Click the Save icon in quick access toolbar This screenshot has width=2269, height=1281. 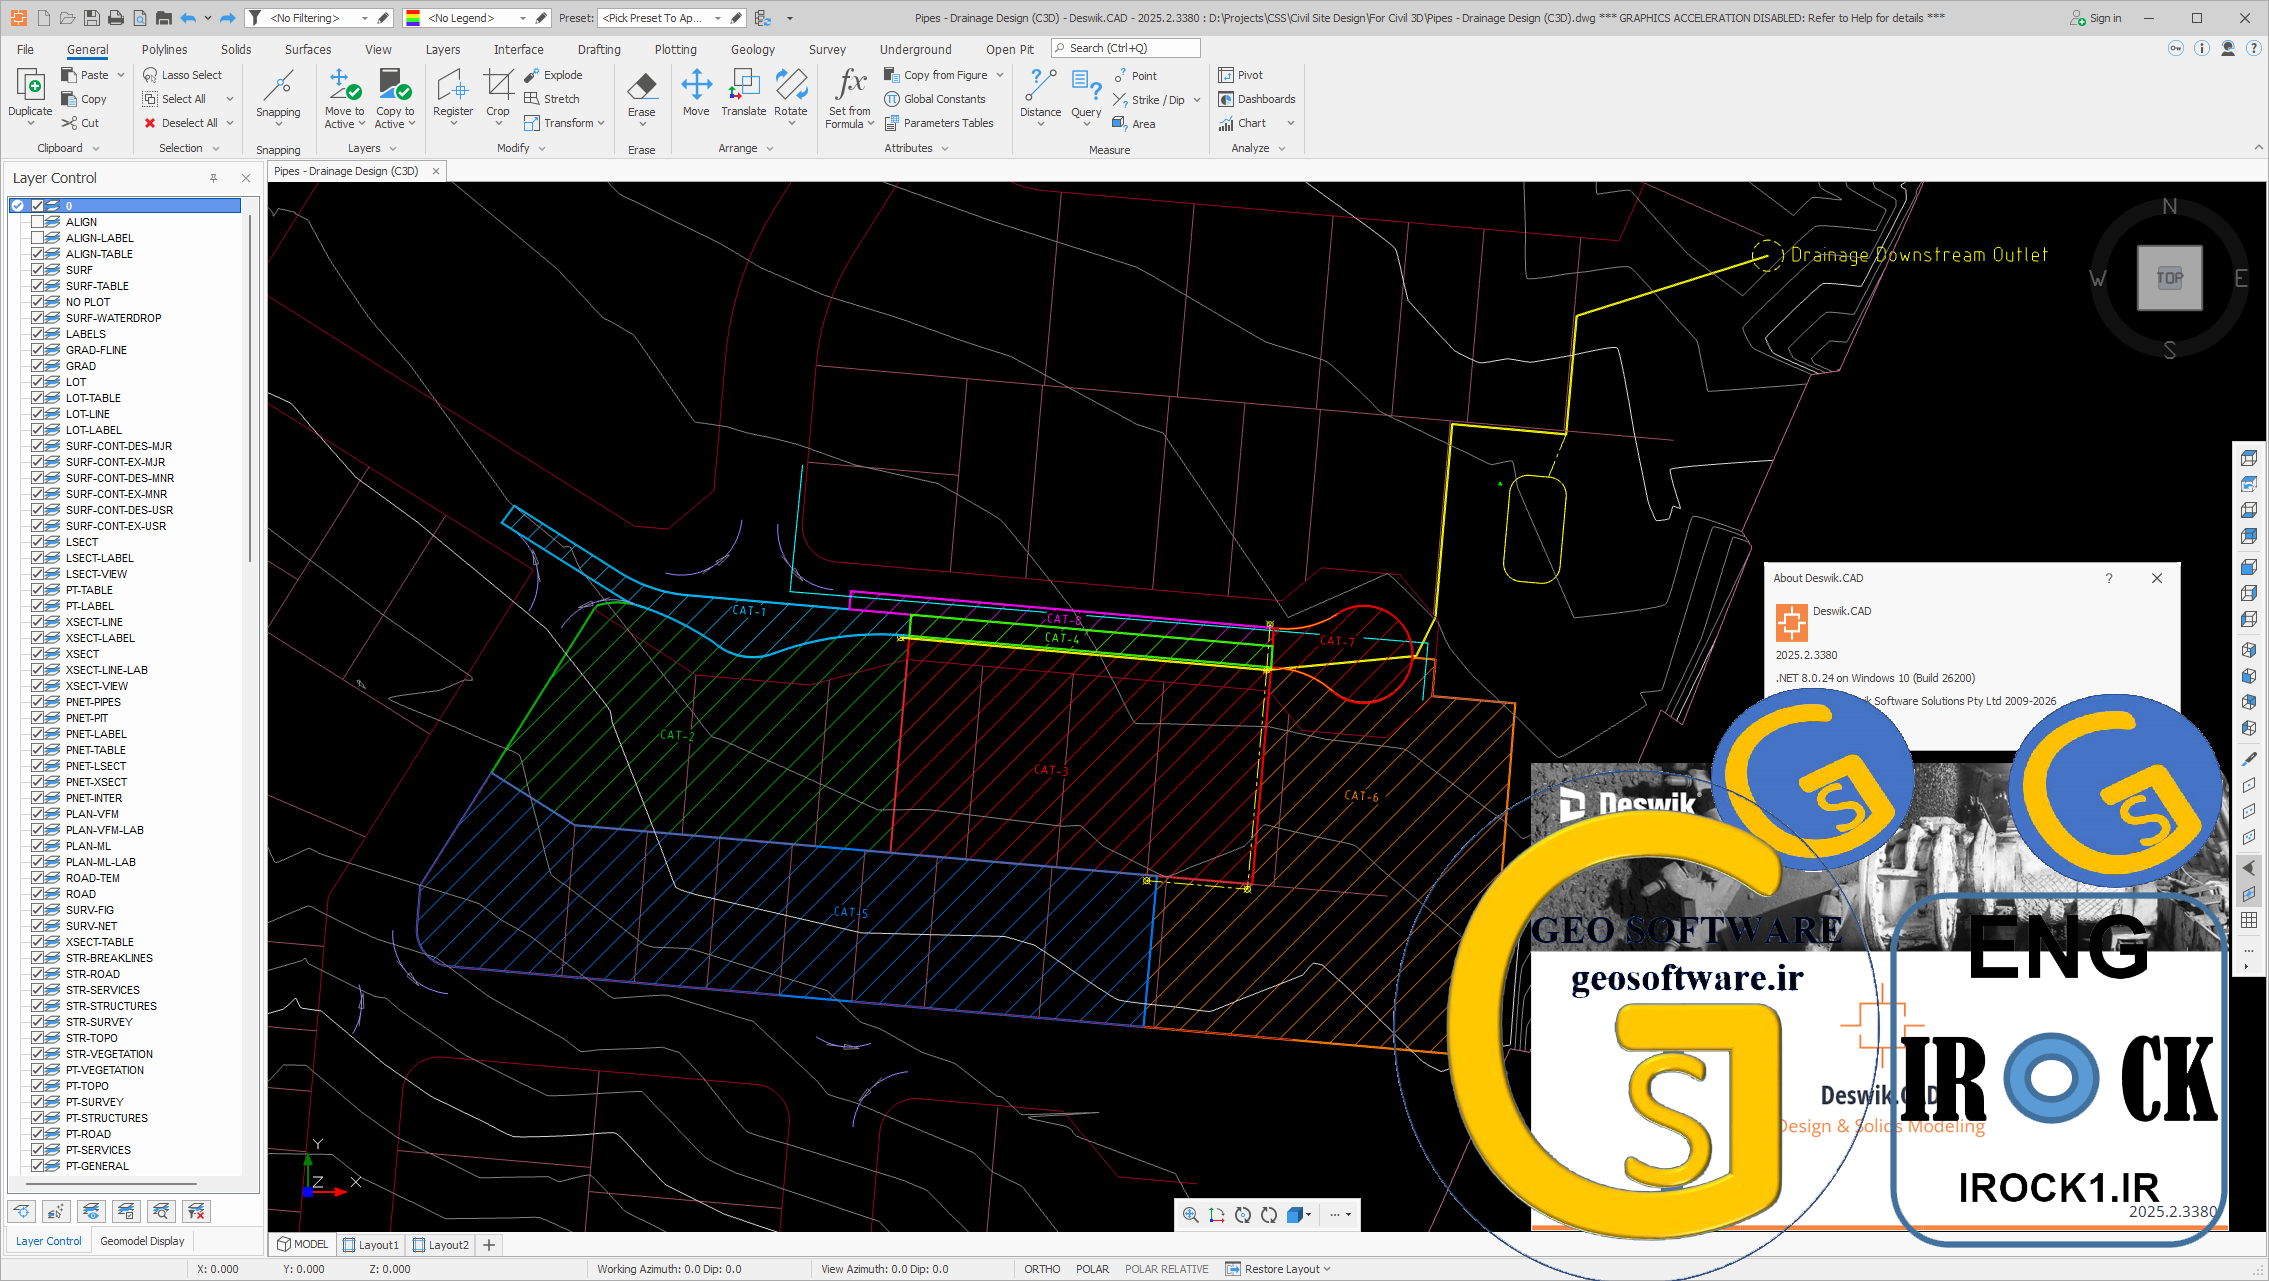pyautogui.click(x=91, y=18)
